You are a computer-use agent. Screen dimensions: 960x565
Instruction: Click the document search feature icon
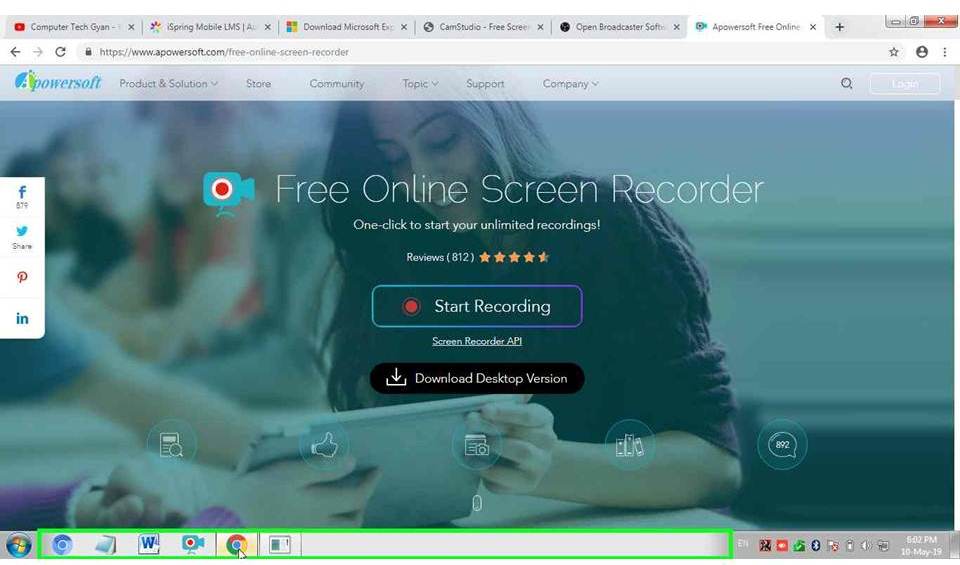pyautogui.click(x=171, y=444)
